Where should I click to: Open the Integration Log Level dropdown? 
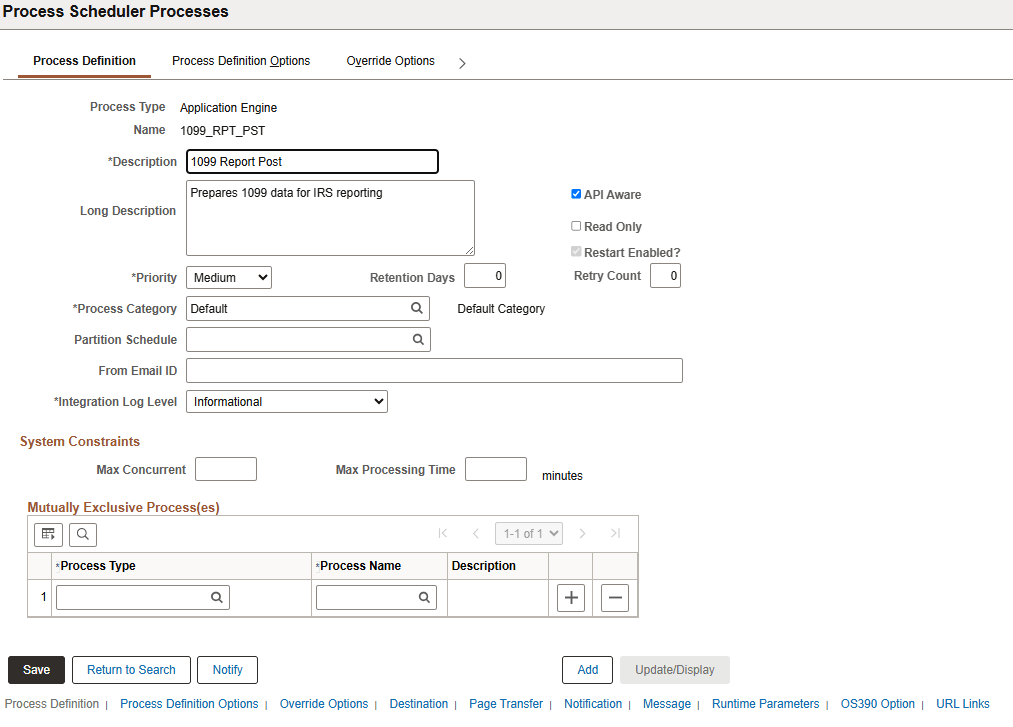(x=286, y=401)
